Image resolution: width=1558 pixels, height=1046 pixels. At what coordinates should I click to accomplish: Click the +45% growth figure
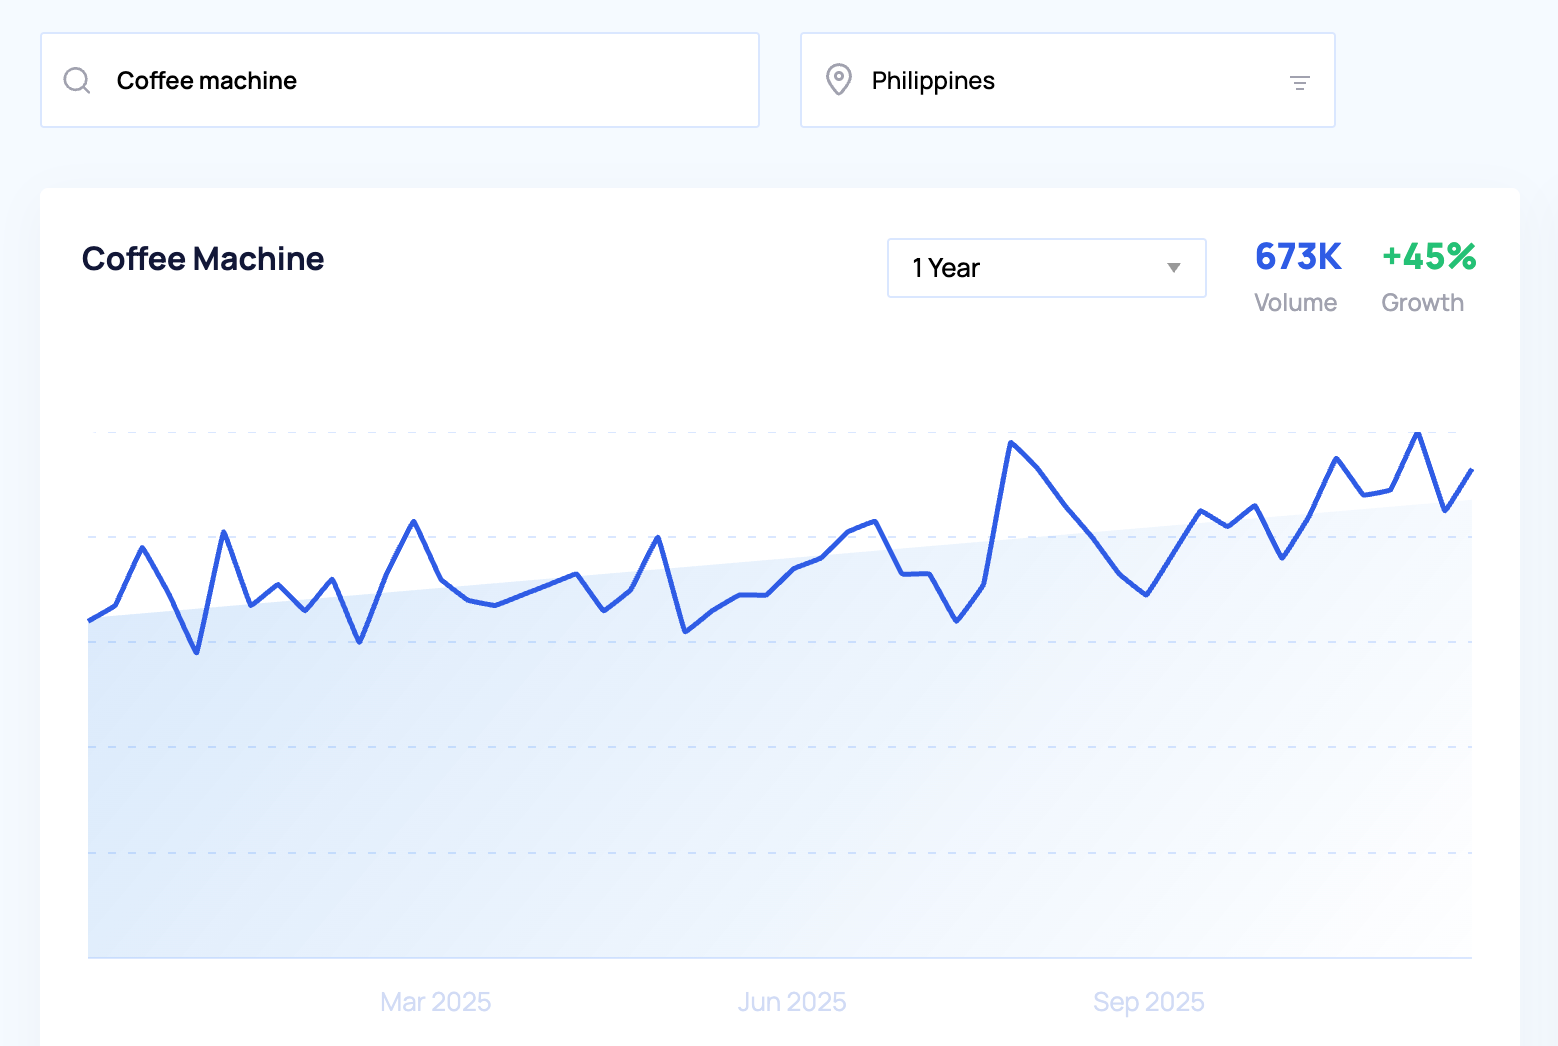point(1428,257)
